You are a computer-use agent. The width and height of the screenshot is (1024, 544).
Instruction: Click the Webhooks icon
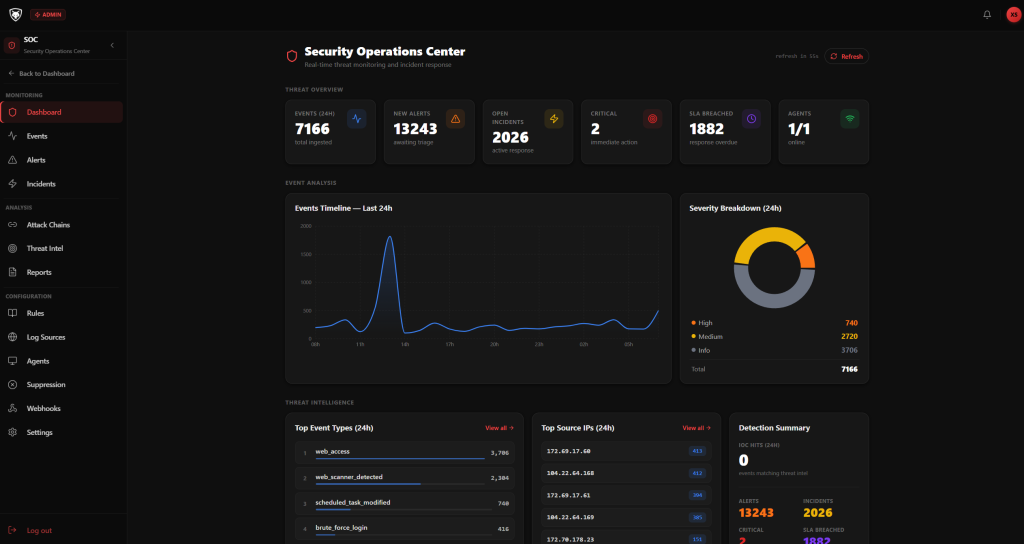point(12,408)
